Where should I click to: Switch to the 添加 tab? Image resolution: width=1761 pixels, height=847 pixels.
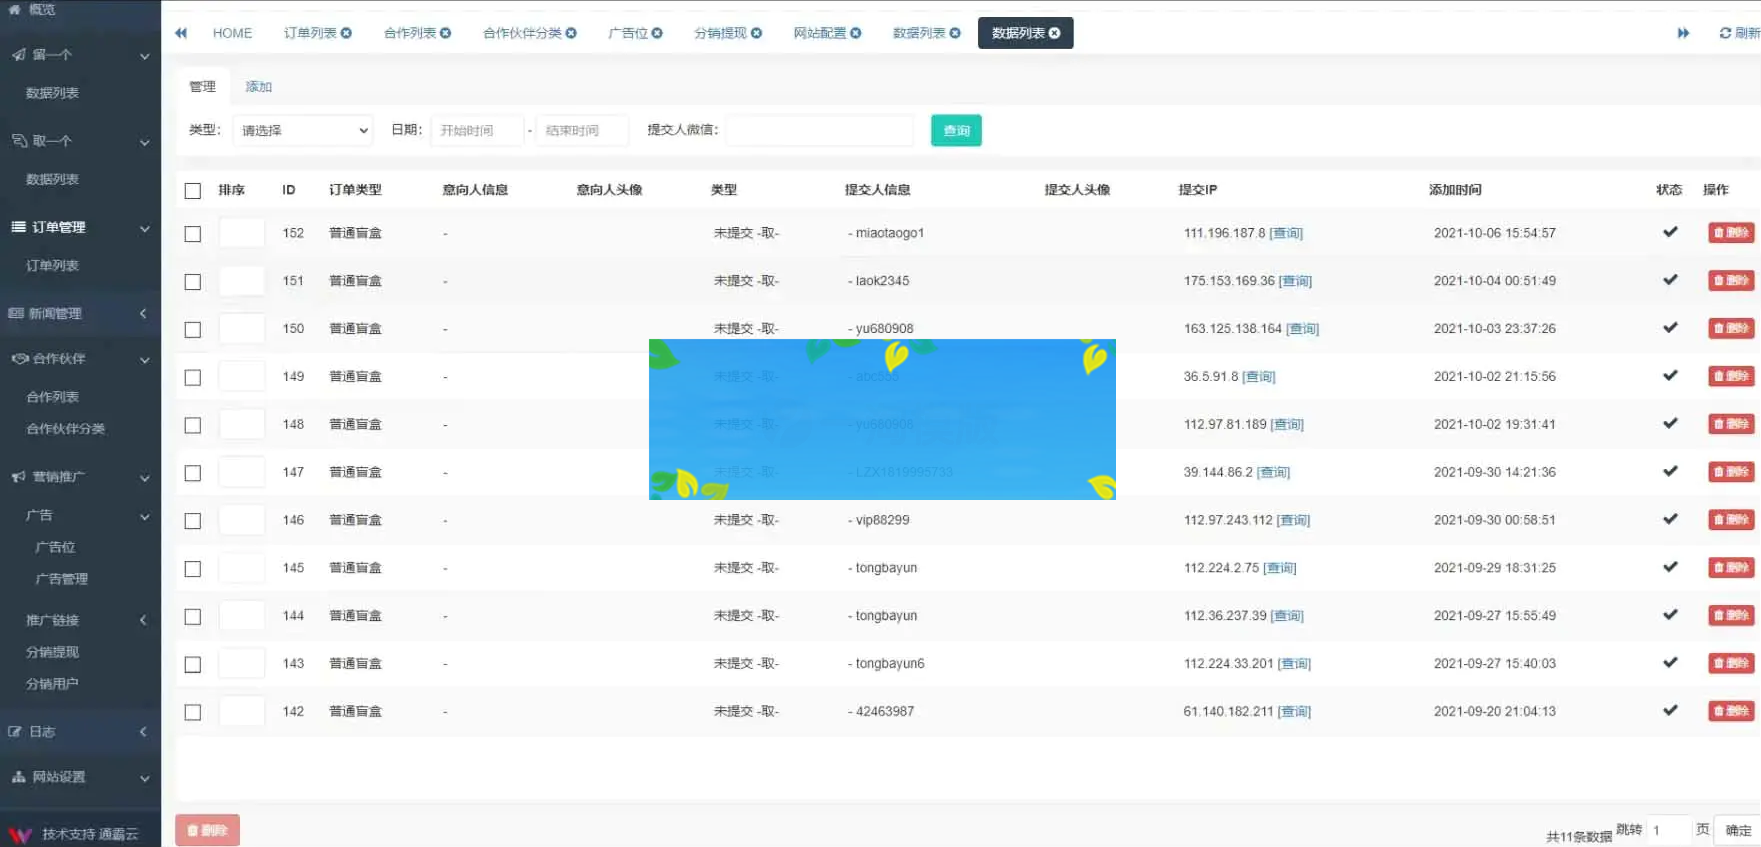(x=258, y=87)
